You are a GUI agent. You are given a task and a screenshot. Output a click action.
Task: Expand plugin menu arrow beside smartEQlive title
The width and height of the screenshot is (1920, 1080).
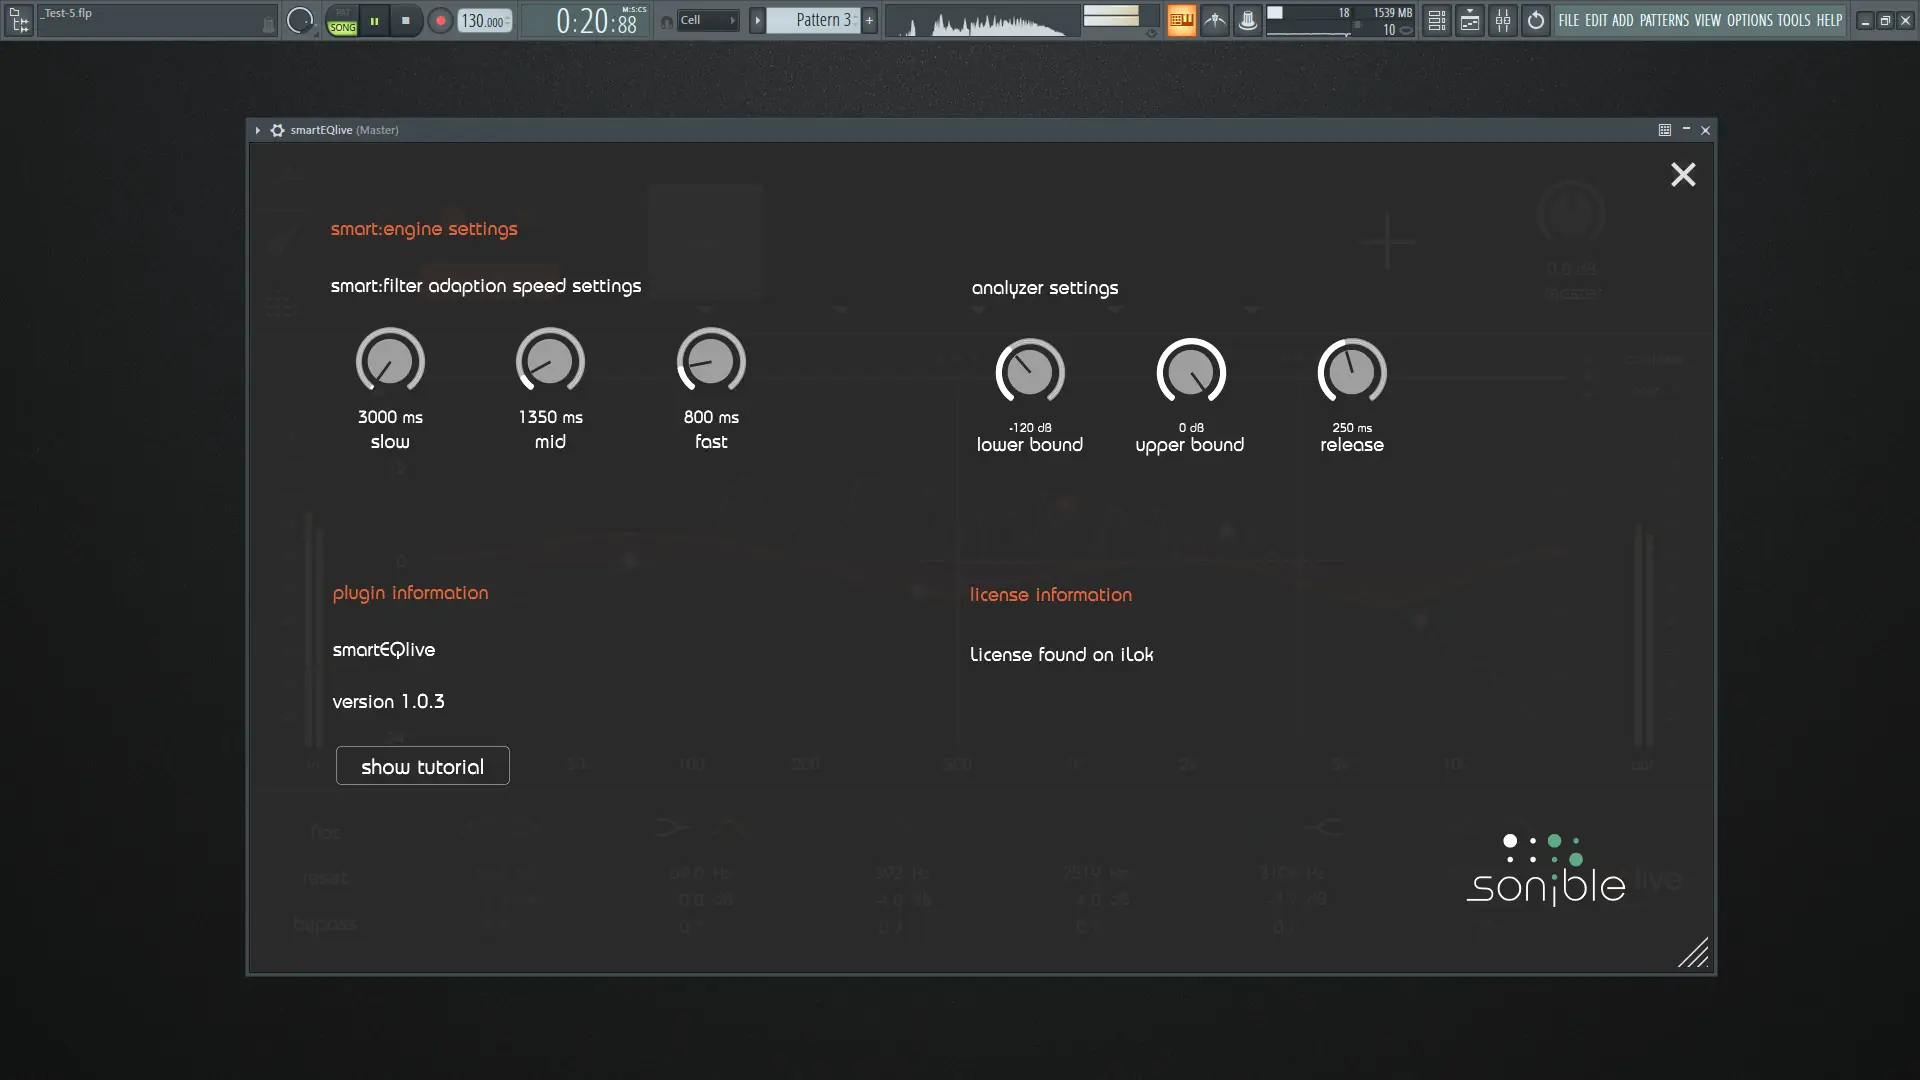coord(257,130)
